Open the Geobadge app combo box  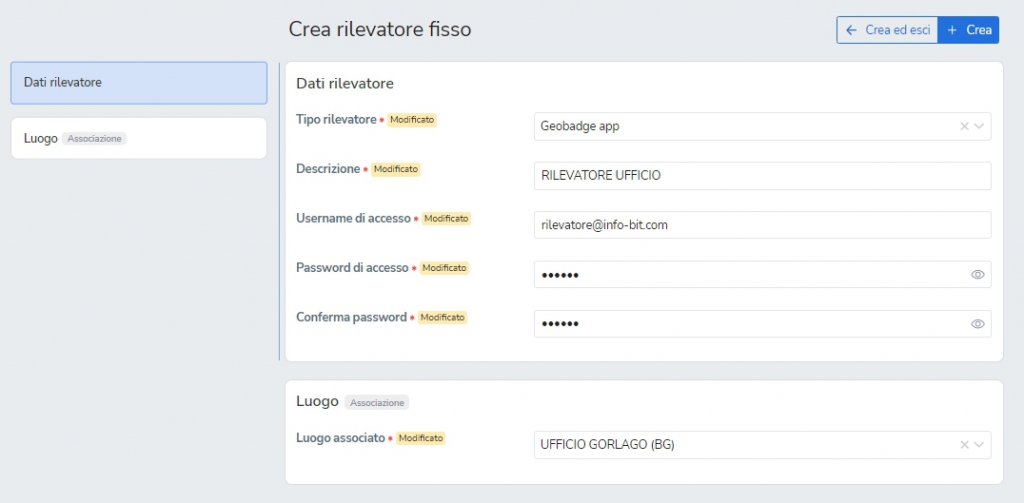tap(762, 127)
